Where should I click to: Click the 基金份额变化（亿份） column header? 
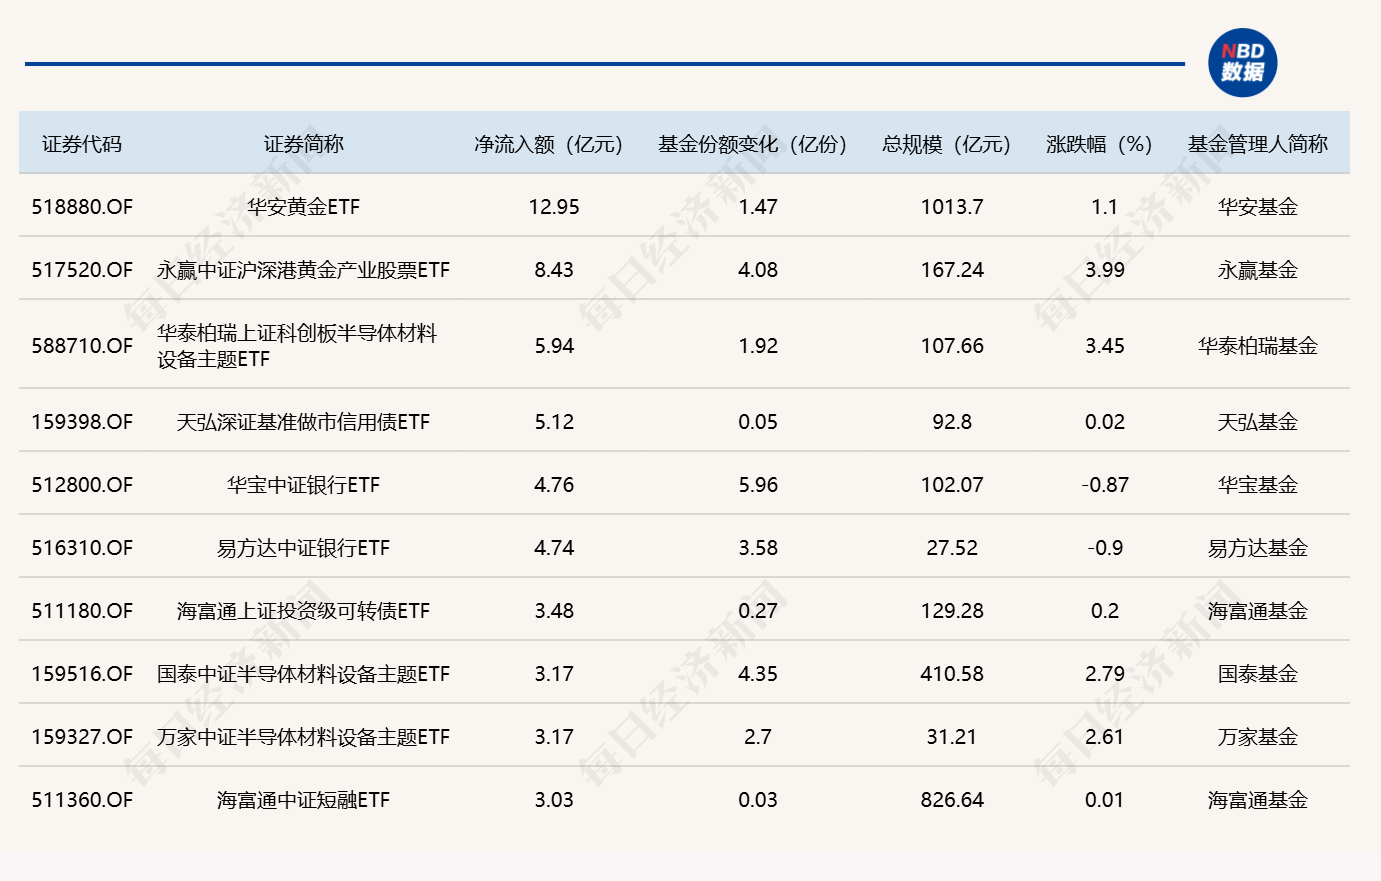tap(752, 144)
